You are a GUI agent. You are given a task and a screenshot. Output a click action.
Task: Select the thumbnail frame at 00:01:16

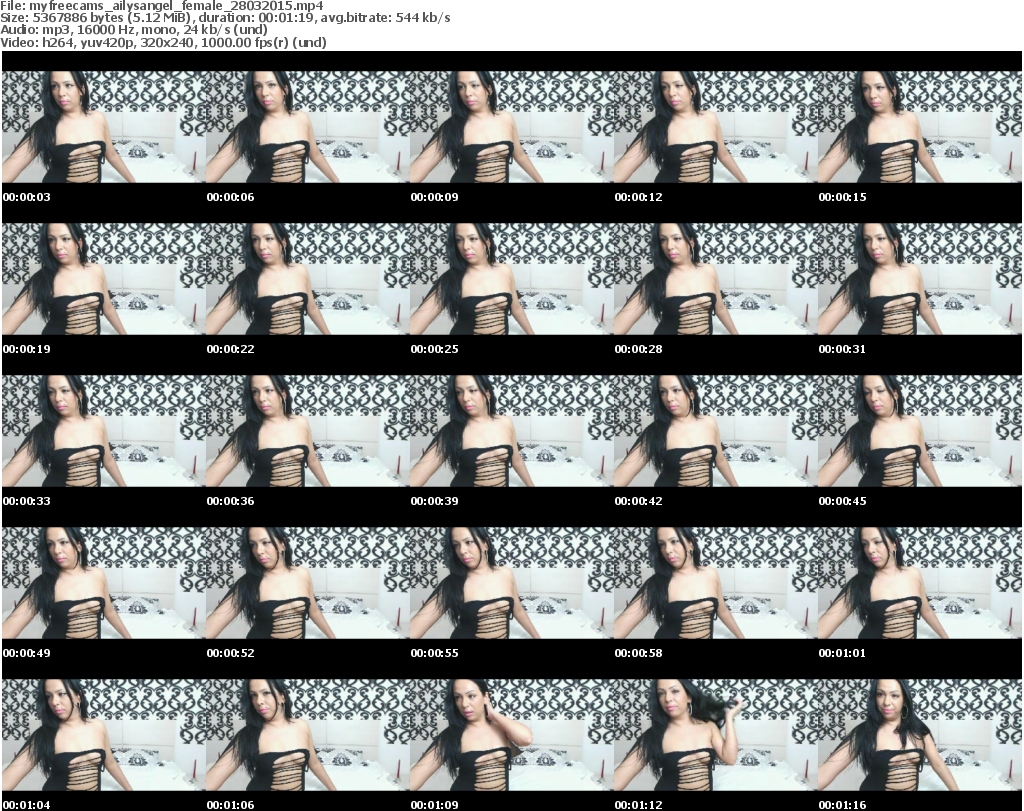click(920, 735)
